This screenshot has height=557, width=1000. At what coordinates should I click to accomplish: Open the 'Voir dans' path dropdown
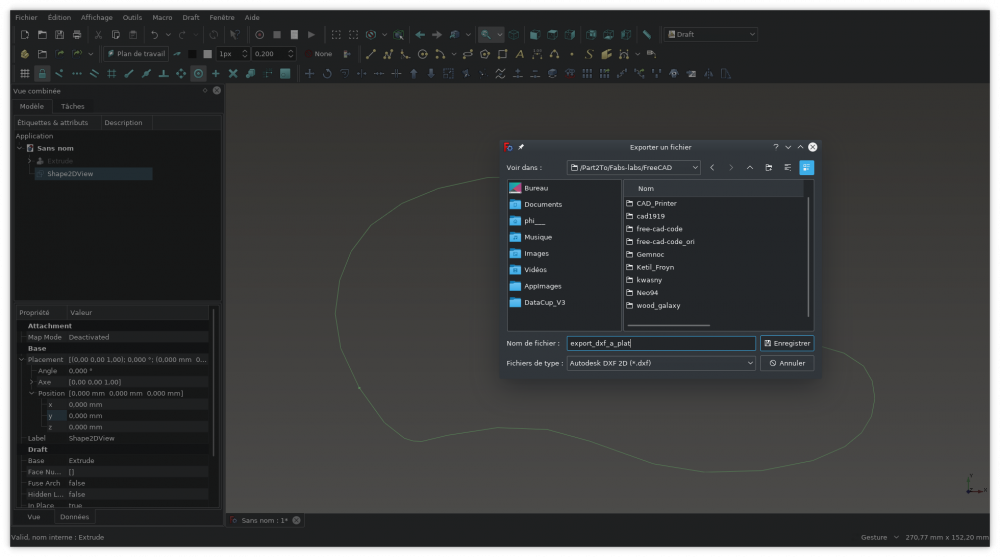click(633, 167)
